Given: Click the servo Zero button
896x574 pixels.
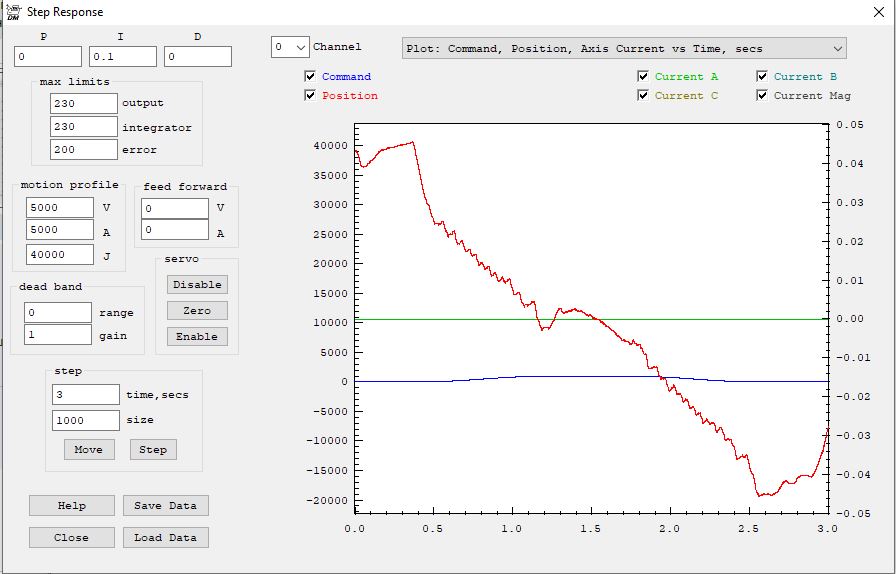Looking at the screenshot, I should tap(197, 311).
